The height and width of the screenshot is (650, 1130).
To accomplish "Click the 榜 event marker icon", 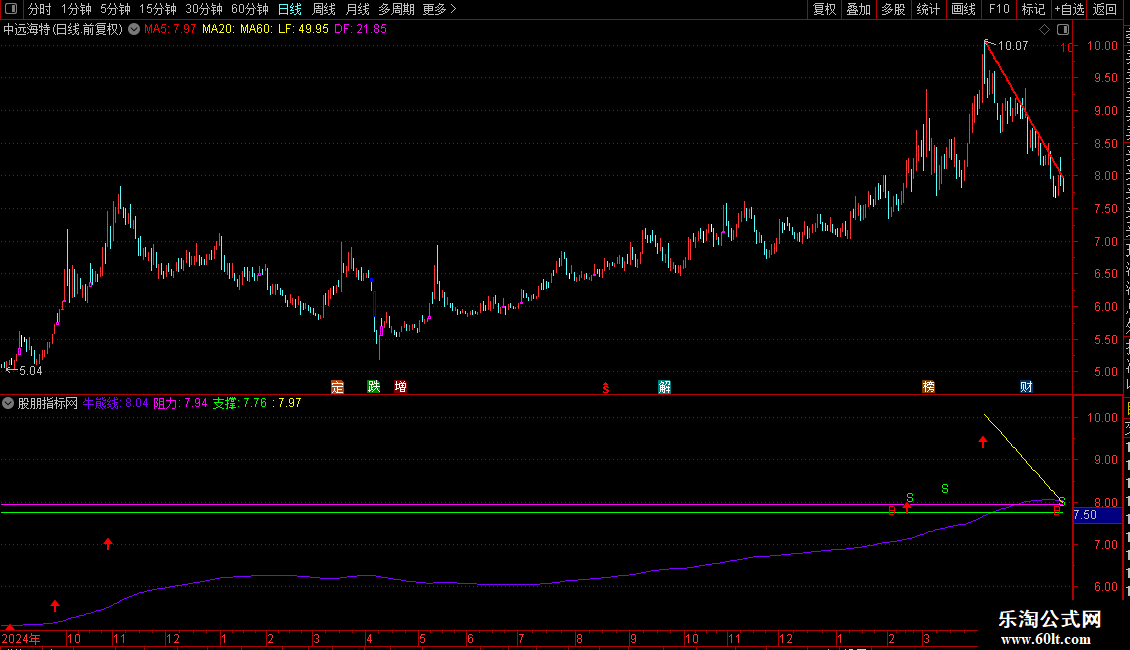I will coord(928,387).
